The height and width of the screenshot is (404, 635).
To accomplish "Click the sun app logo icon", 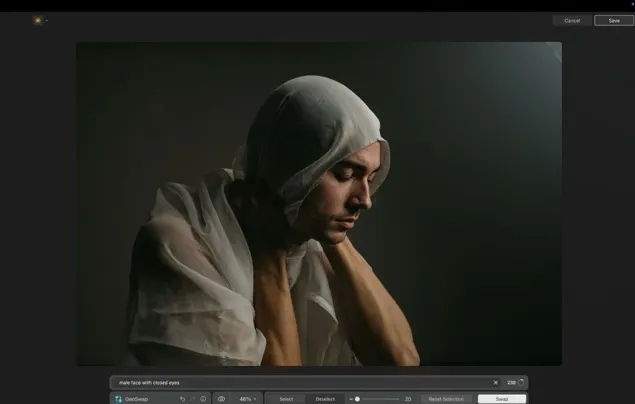I will coord(37,20).
